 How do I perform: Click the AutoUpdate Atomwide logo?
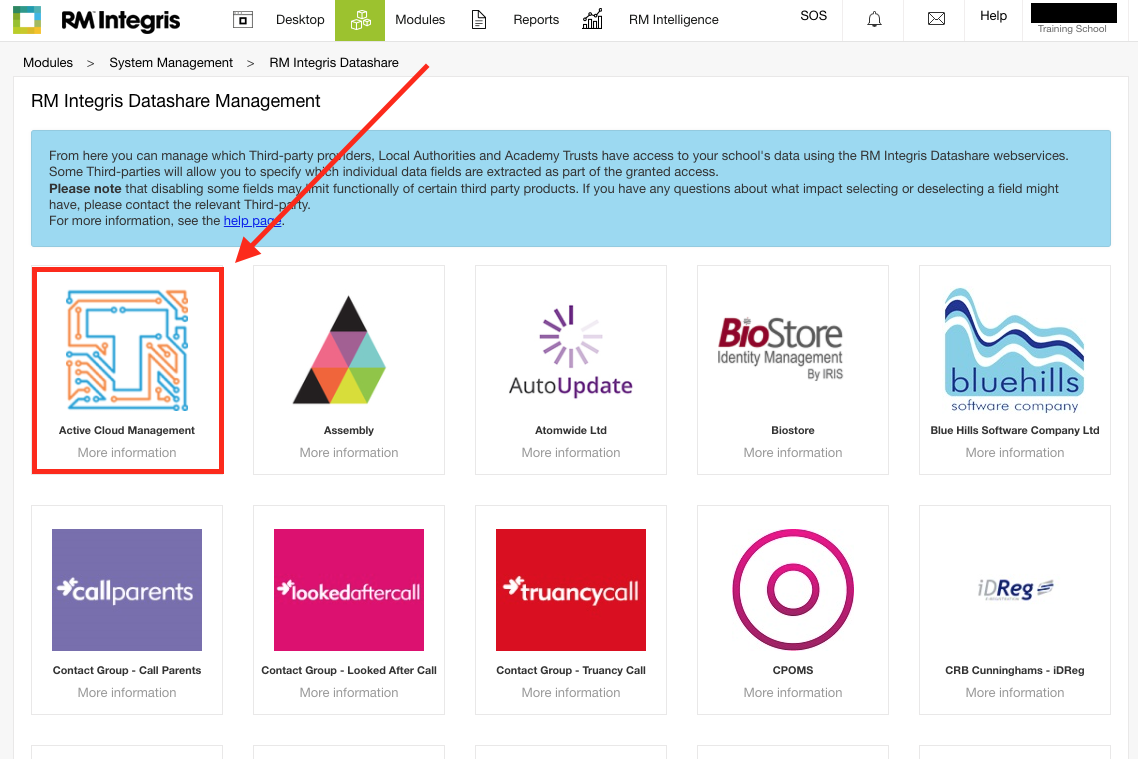pos(570,350)
